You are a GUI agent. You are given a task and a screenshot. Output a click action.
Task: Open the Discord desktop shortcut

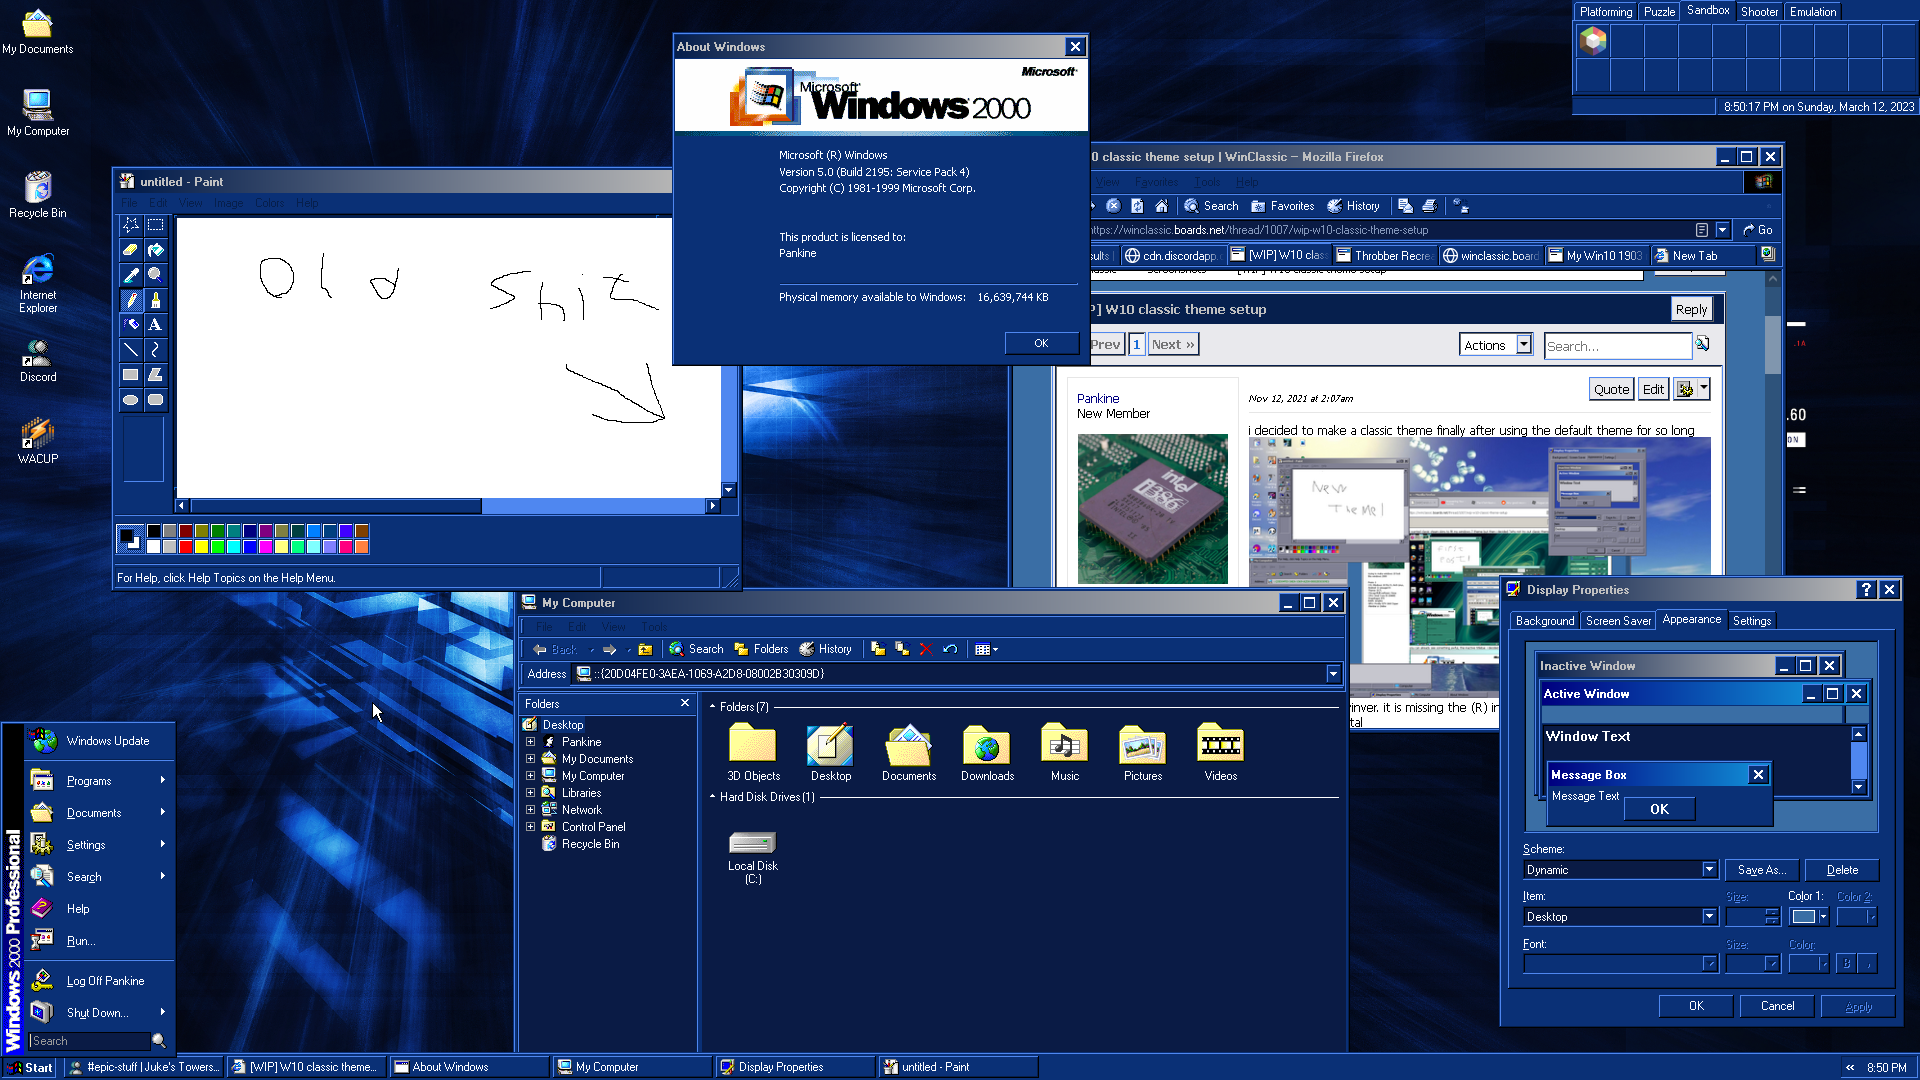38,361
